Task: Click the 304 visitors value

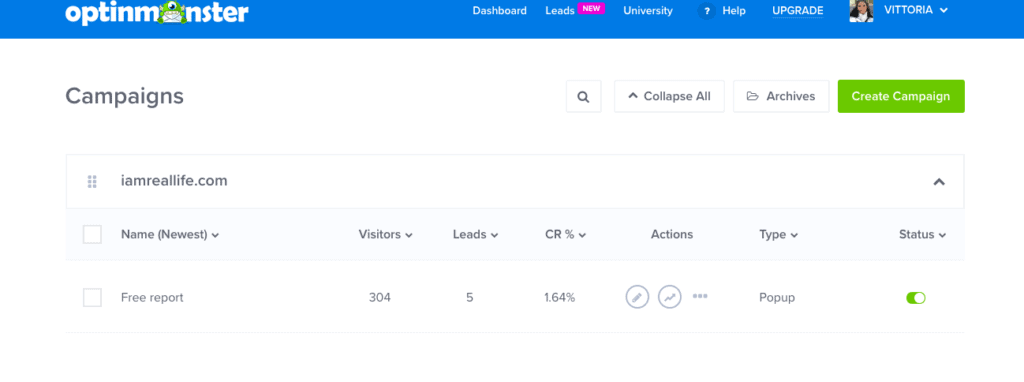Action: (379, 298)
